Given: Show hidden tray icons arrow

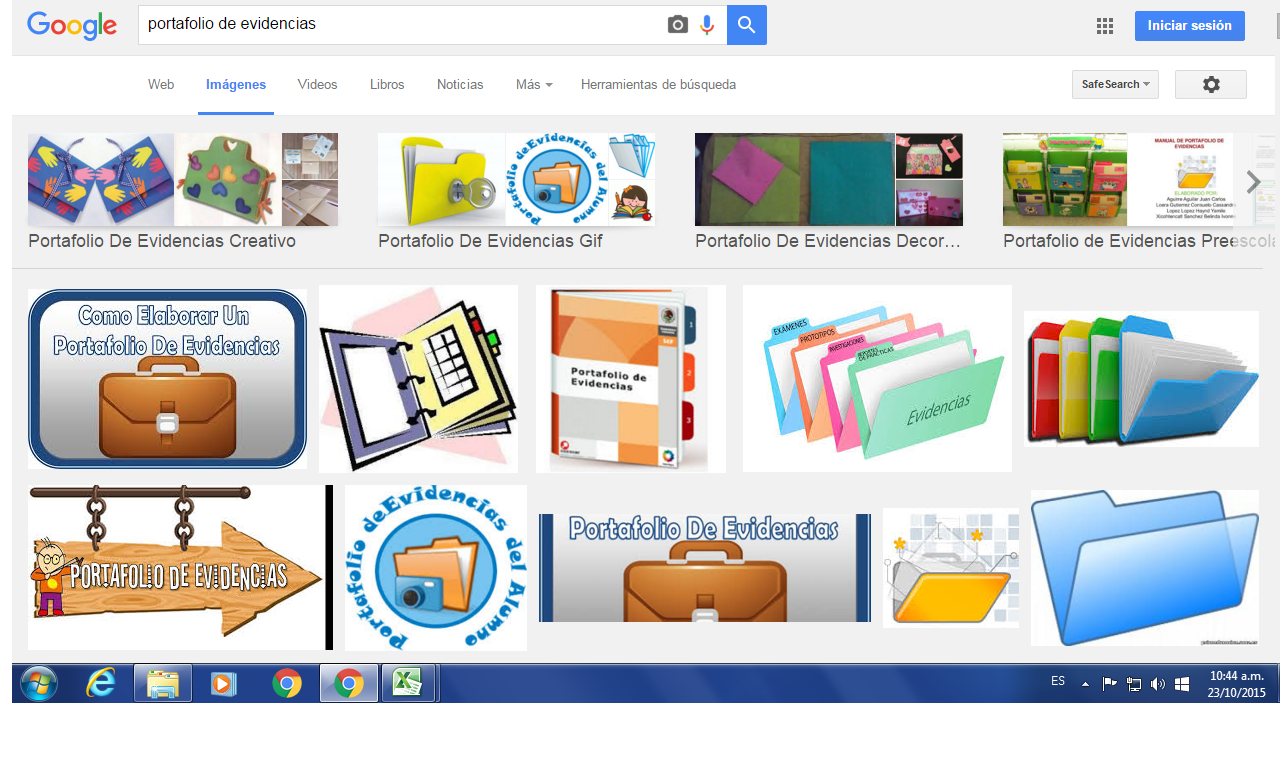Looking at the screenshot, I should coord(1085,684).
